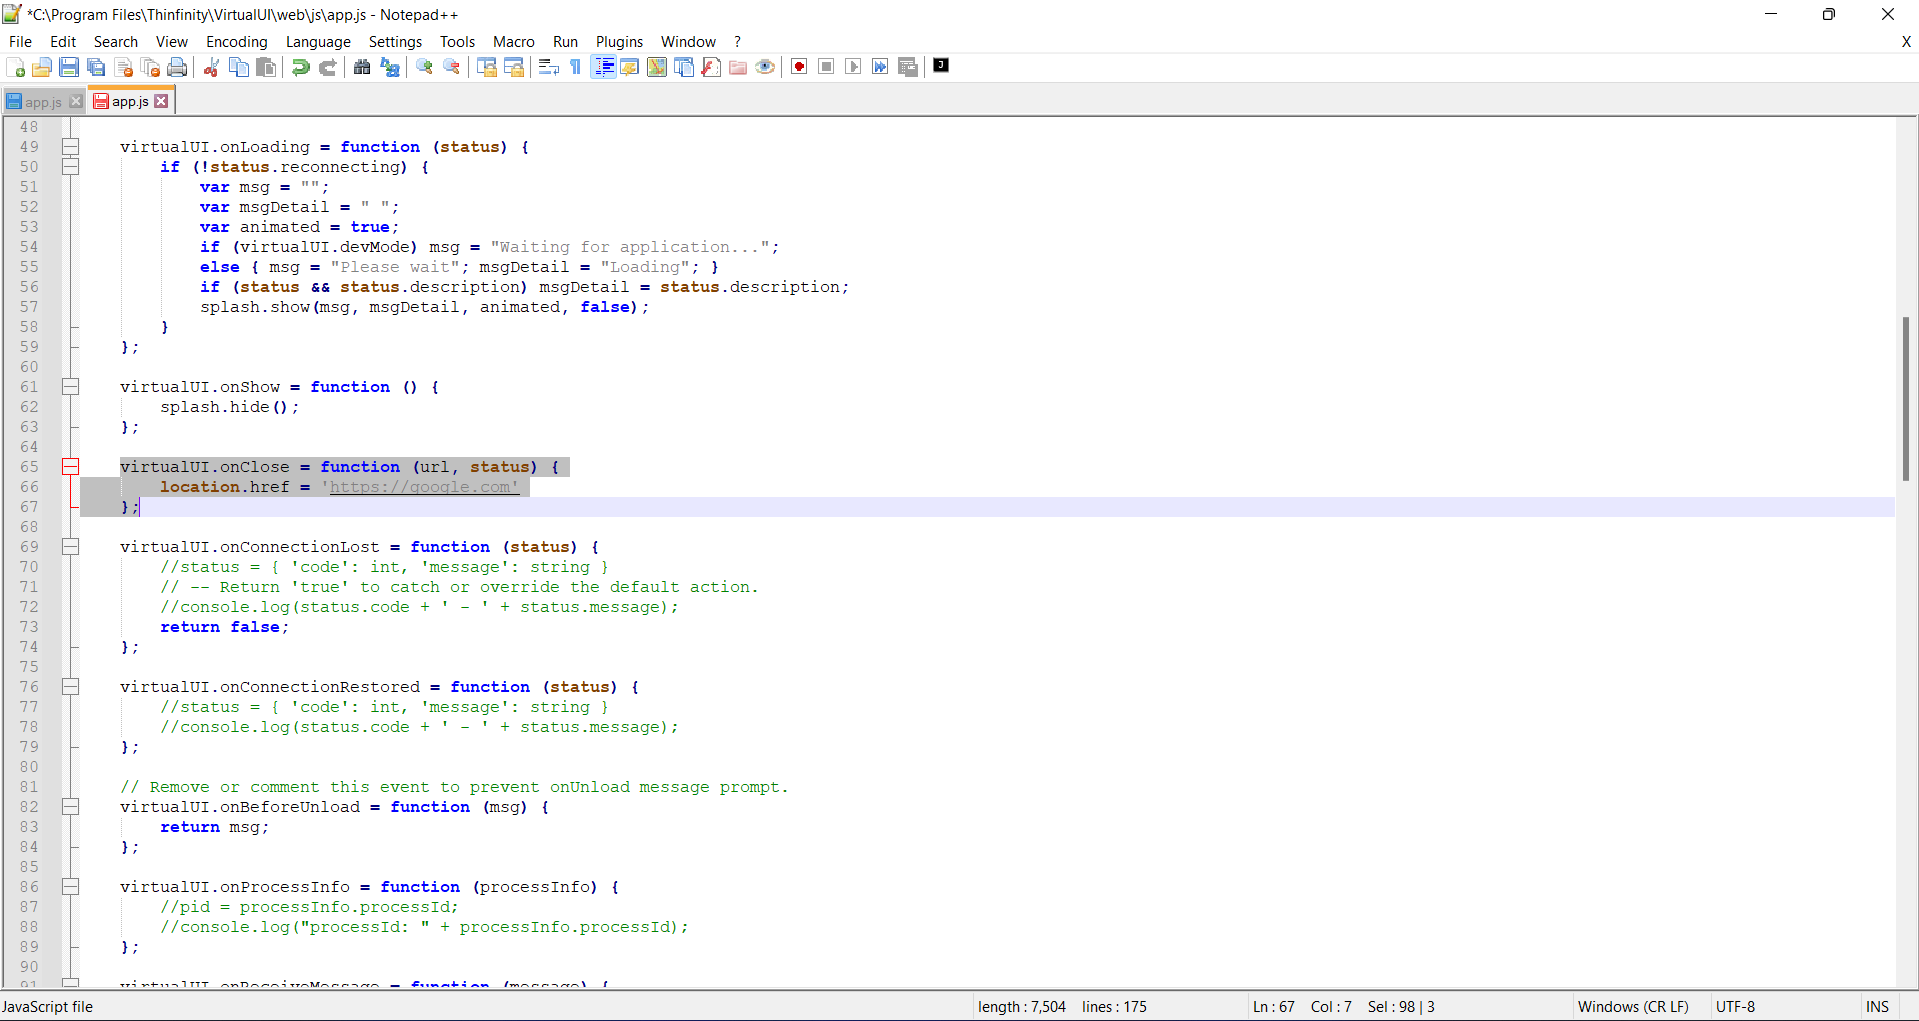Zoom in using magnifier plus icon
The width and height of the screenshot is (1919, 1021).
coord(424,67)
